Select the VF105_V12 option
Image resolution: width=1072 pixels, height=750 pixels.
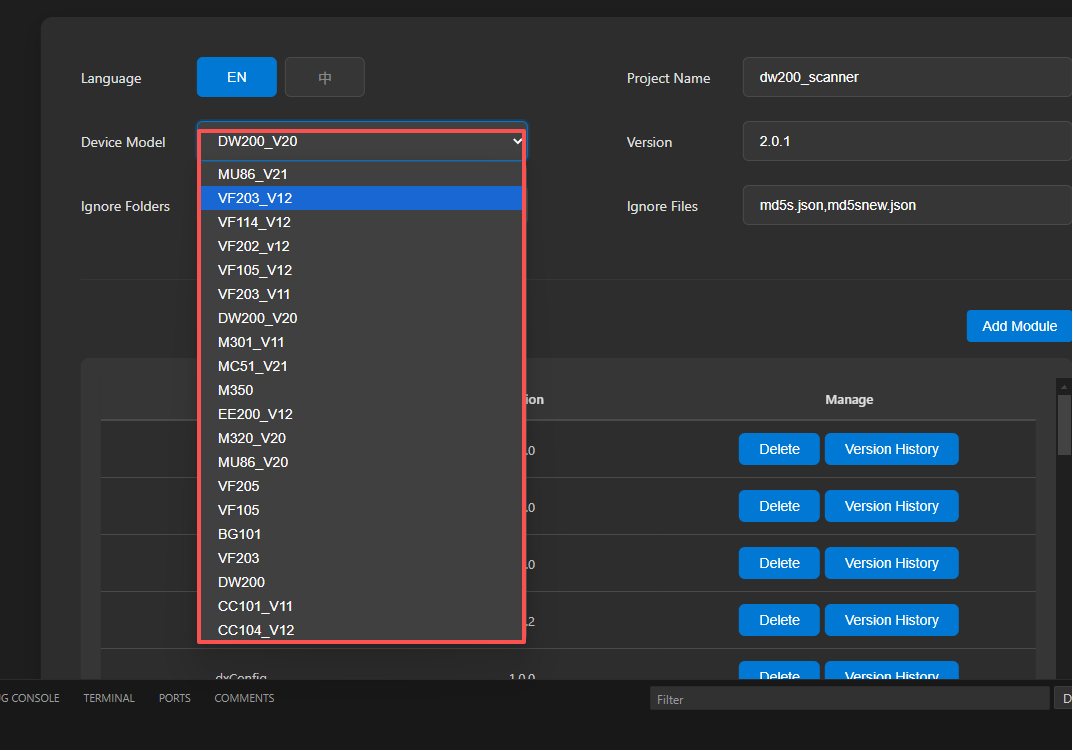click(x=251, y=269)
